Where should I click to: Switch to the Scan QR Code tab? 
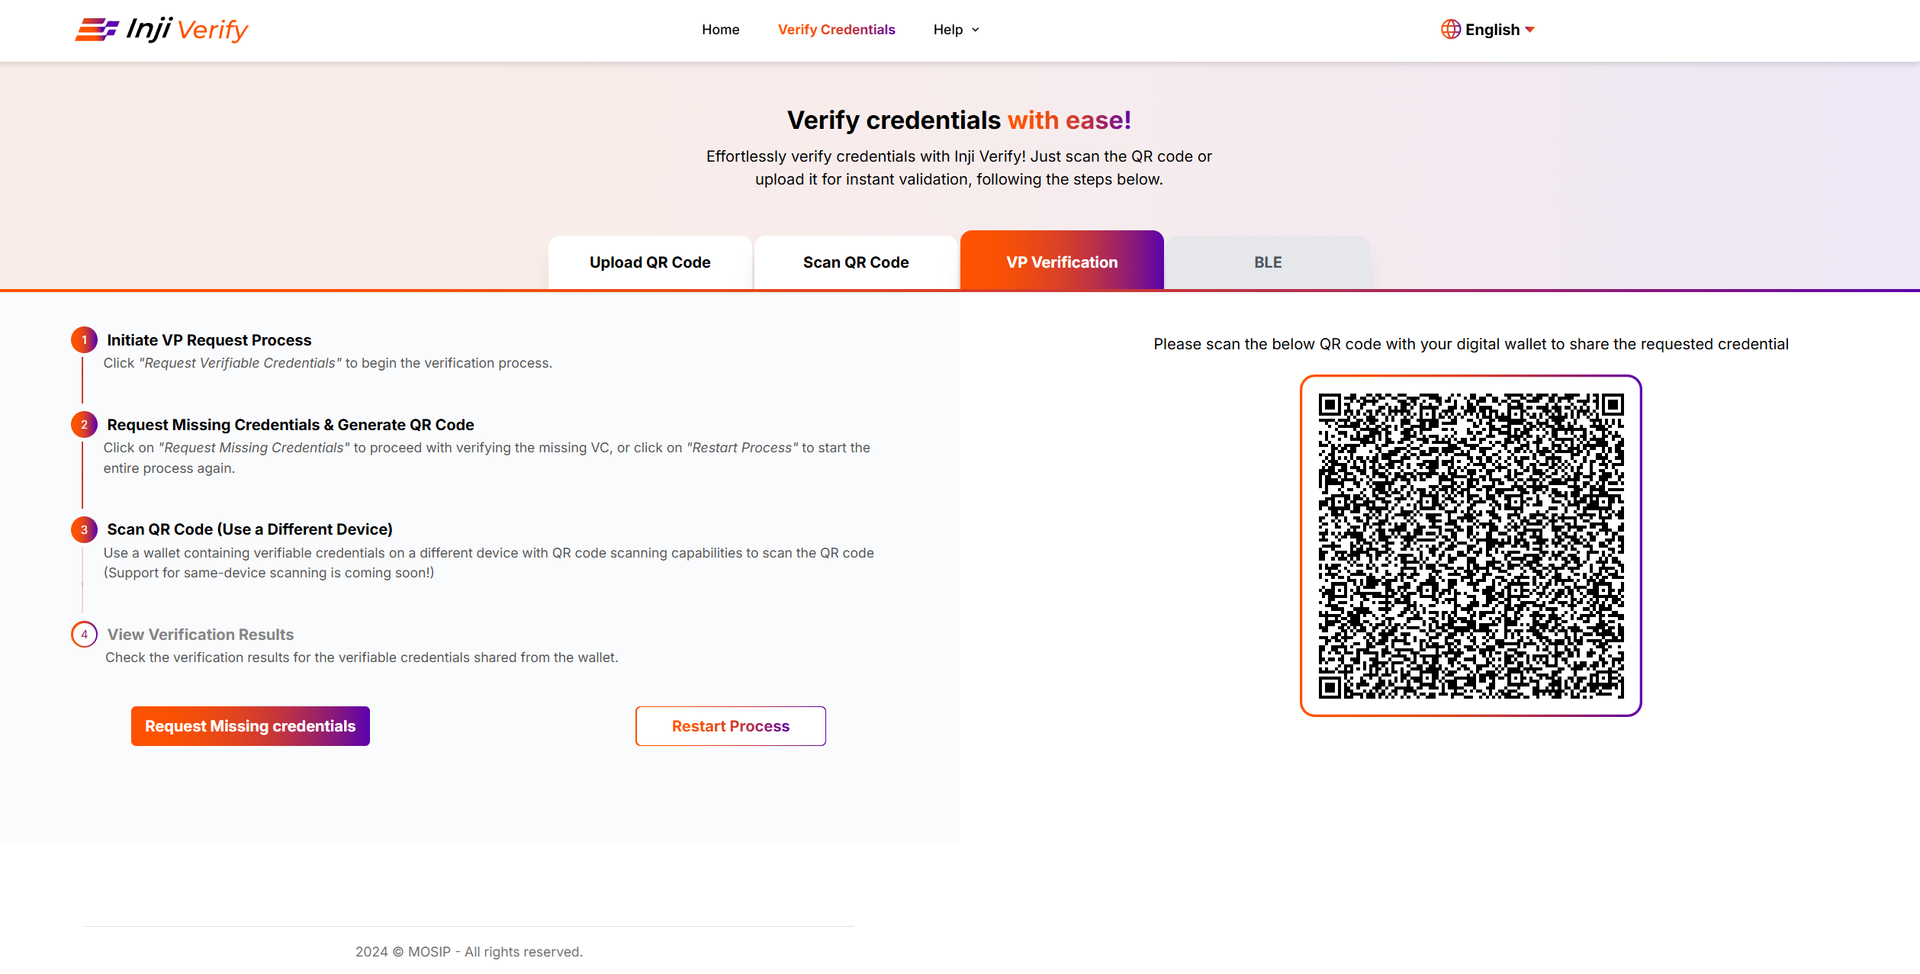point(856,263)
